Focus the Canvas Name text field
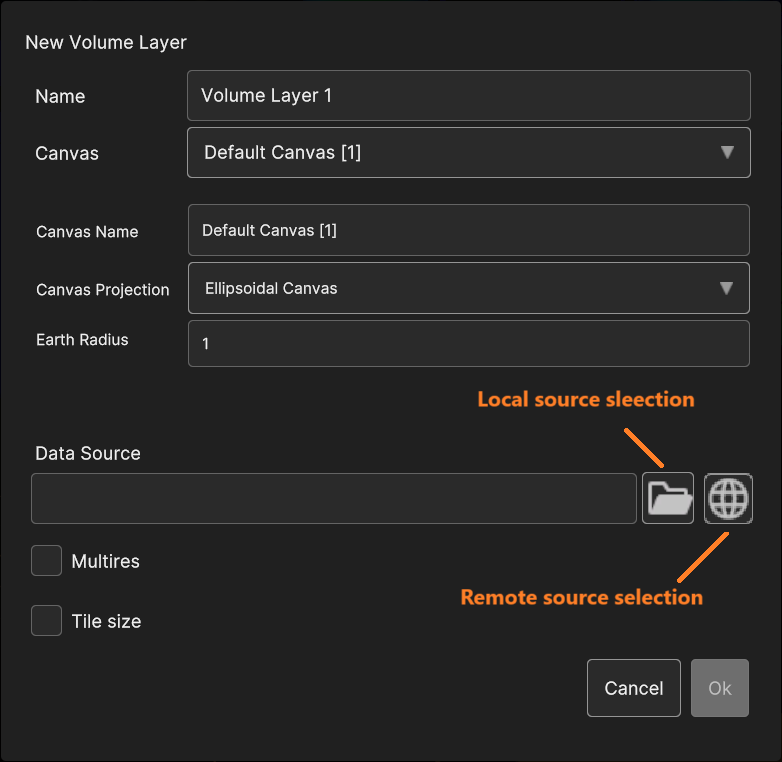Image resolution: width=782 pixels, height=762 pixels. click(x=468, y=230)
